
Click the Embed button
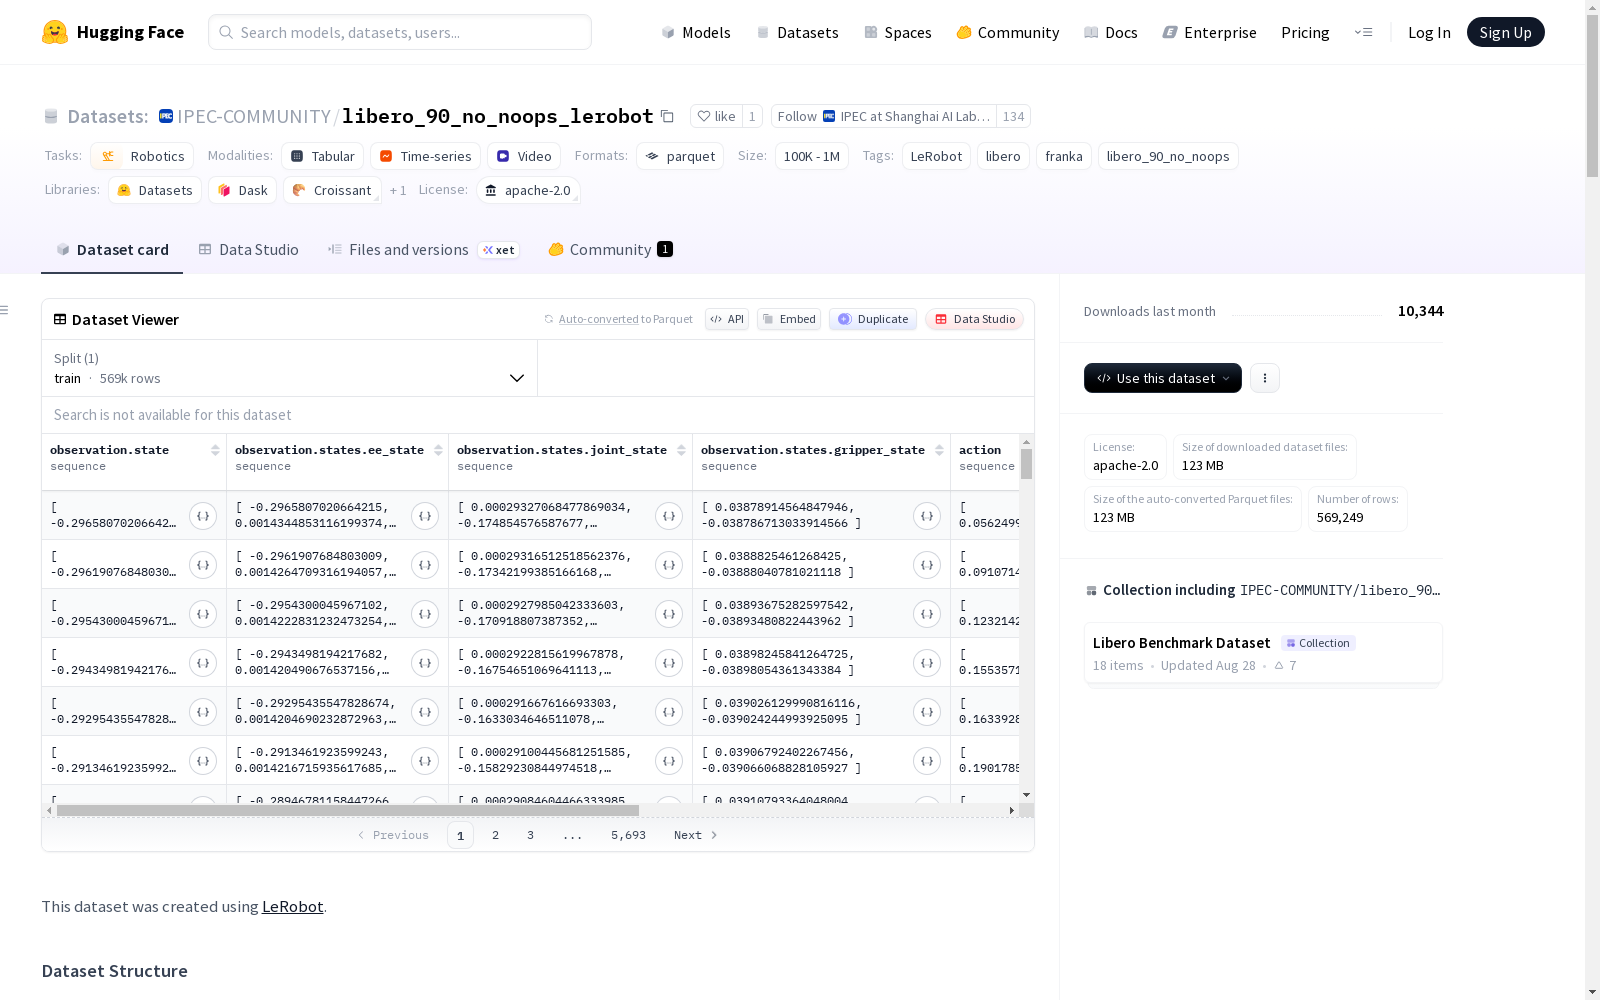coord(789,319)
